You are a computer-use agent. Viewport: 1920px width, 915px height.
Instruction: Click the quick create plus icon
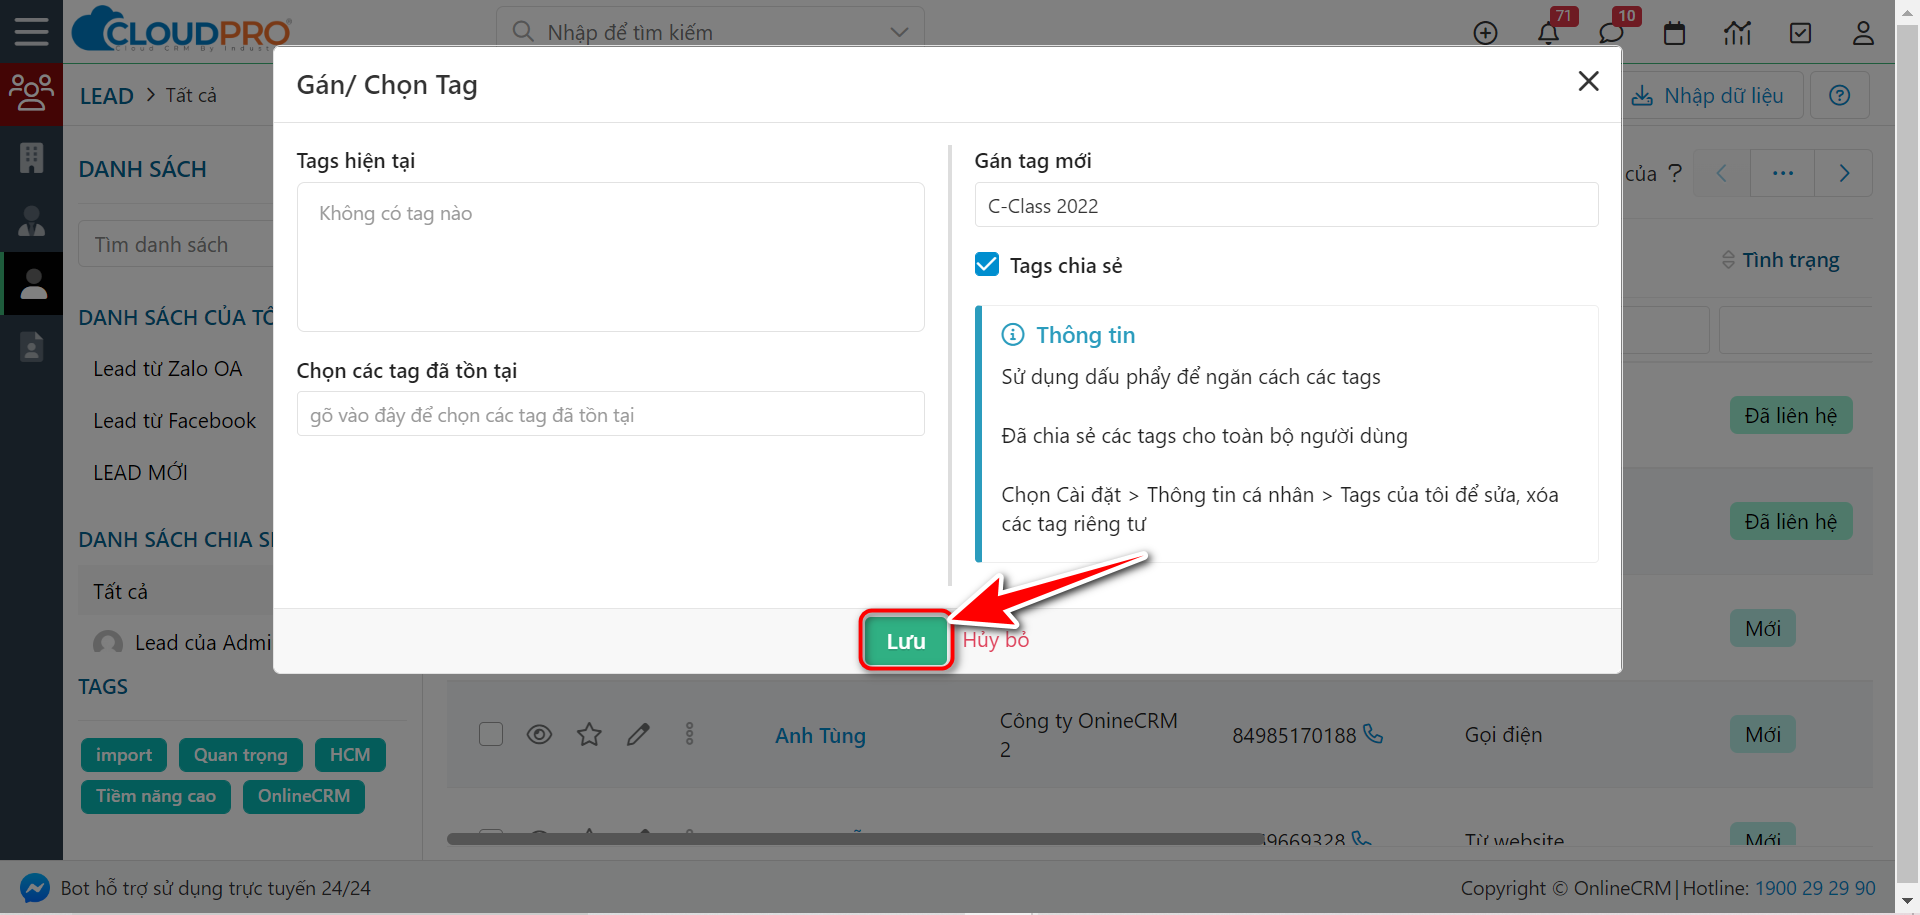pos(1486,33)
